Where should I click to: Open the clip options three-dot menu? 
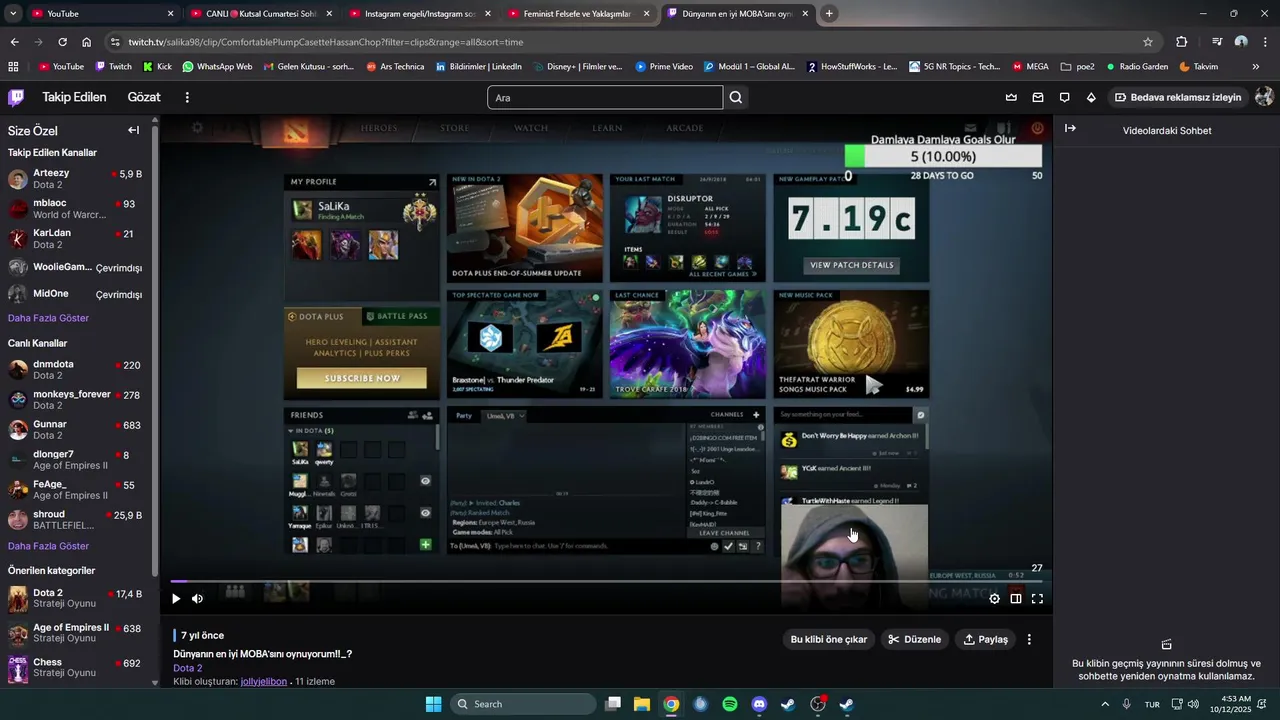[1029, 639]
